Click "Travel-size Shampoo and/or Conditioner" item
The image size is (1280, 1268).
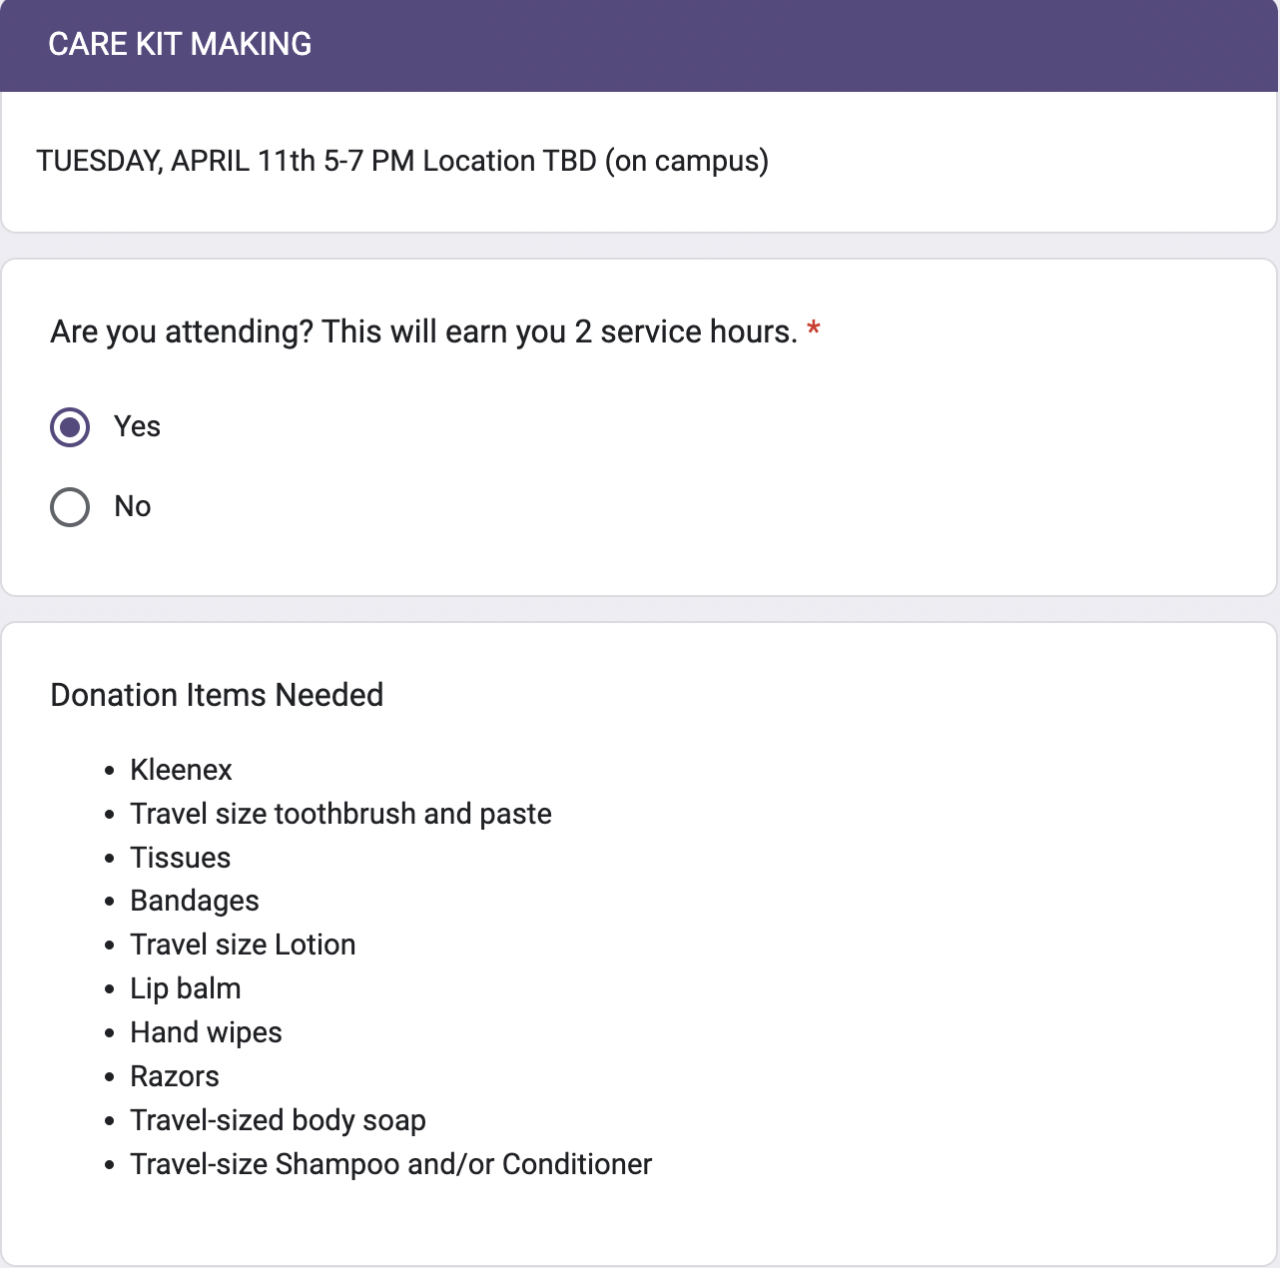coord(391,1165)
